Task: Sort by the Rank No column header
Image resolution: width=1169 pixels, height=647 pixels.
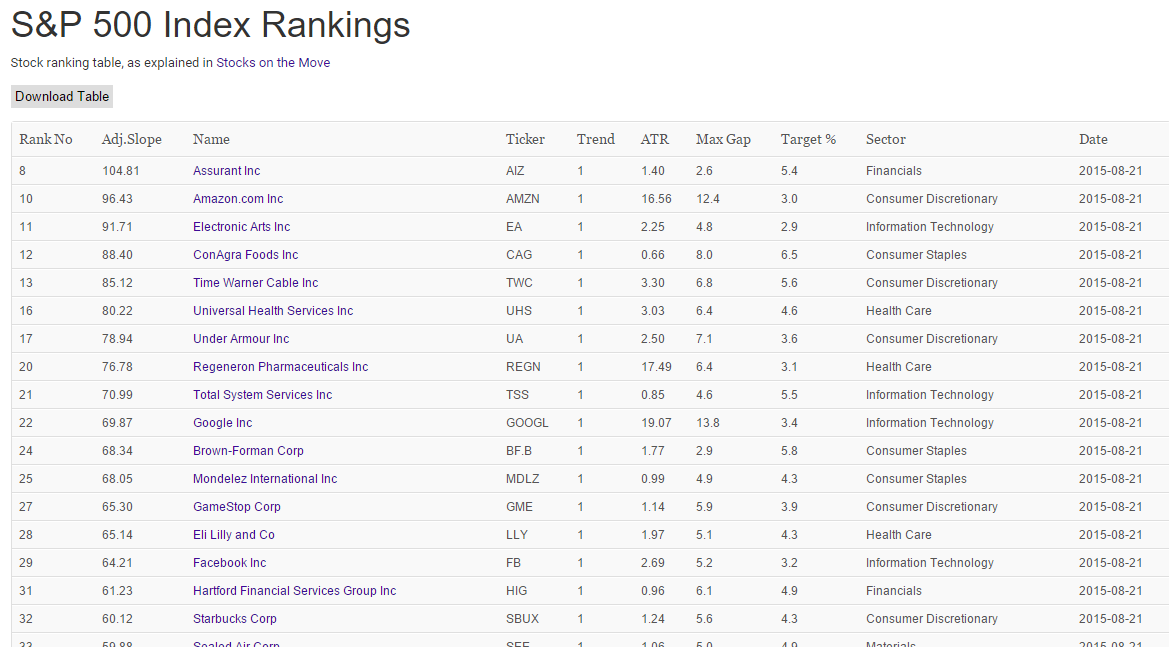Action: [x=45, y=139]
